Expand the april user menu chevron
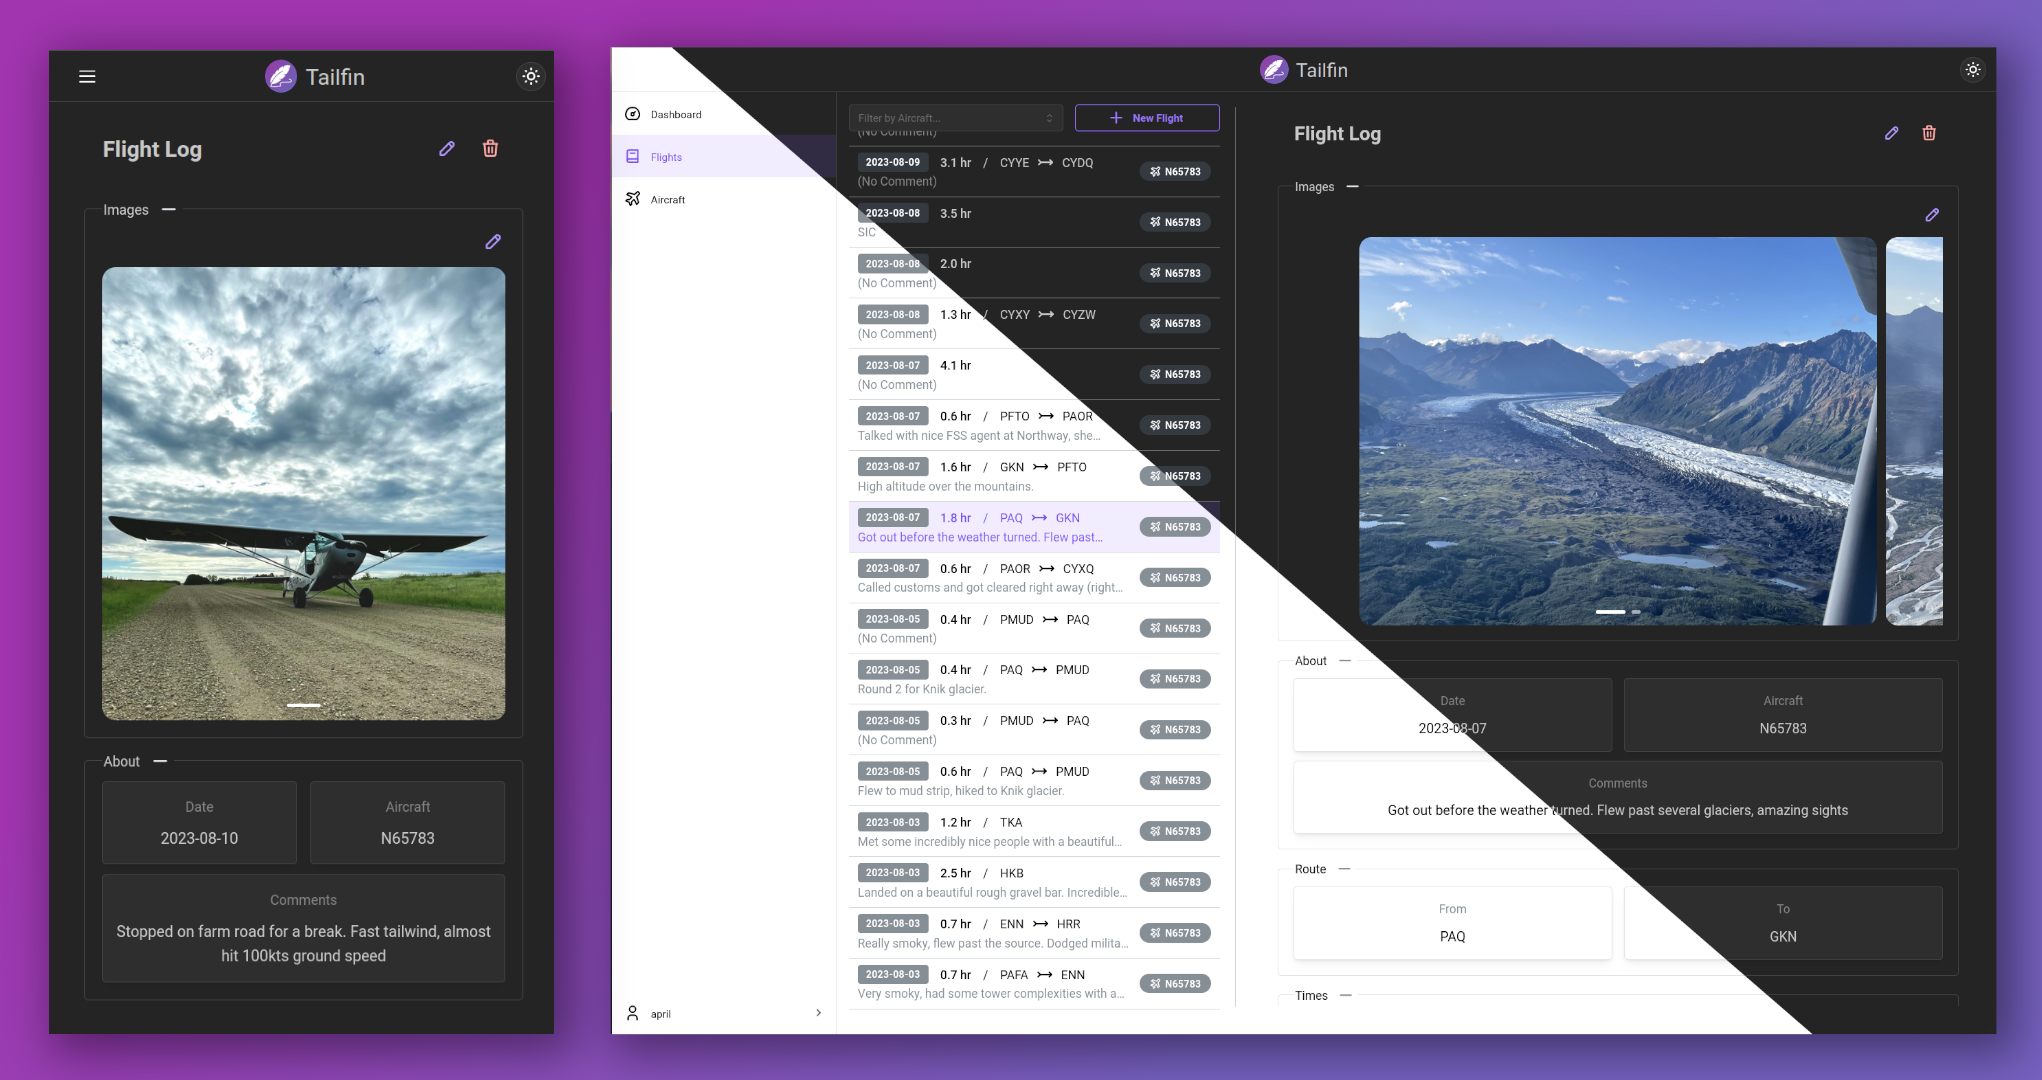The width and height of the screenshot is (2042, 1080). coord(818,1013)
